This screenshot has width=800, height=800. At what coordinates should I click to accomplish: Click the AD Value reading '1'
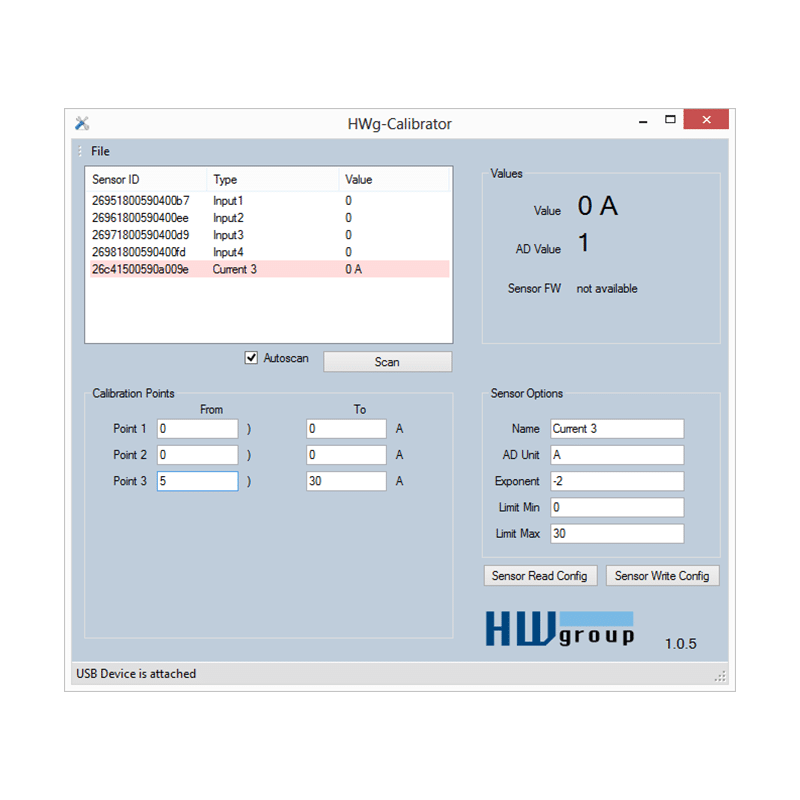(x=584, y=242)
